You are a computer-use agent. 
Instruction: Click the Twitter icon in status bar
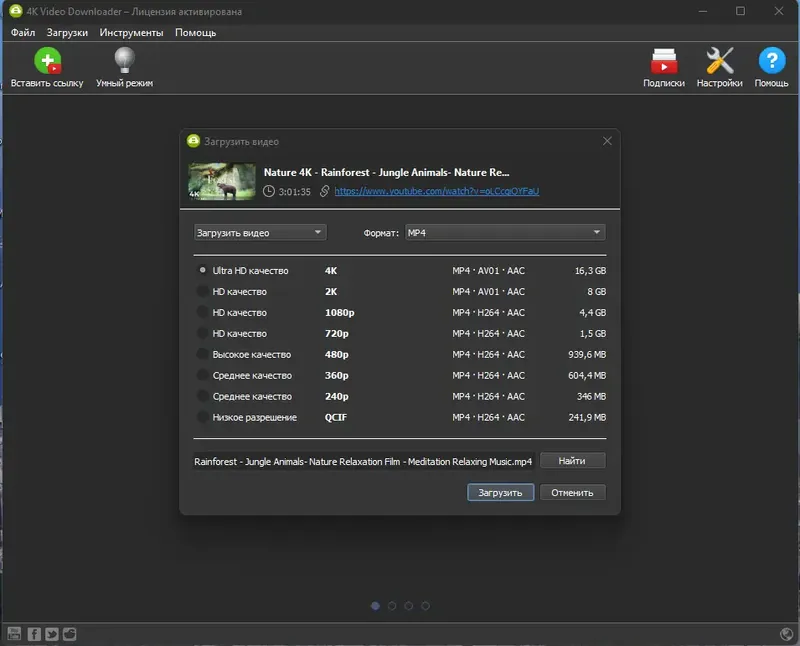(x=52, y=634)
